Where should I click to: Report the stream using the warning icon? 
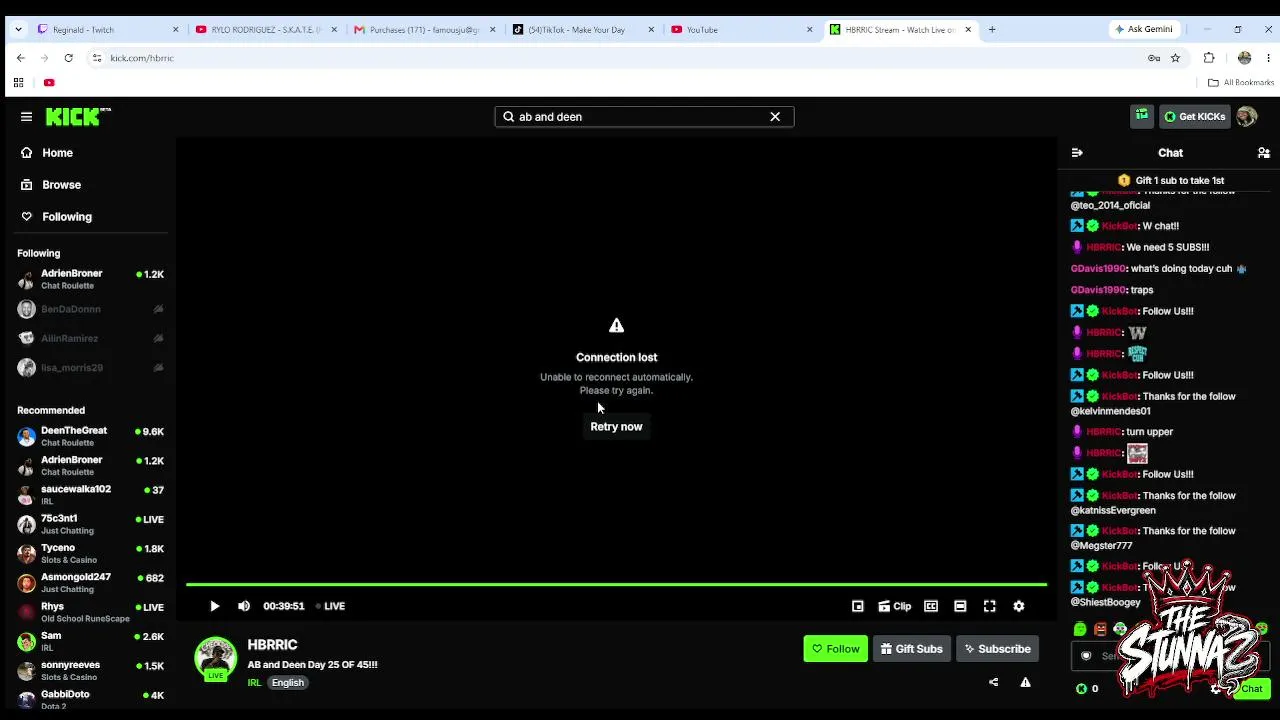click(x=1025, y=682)
